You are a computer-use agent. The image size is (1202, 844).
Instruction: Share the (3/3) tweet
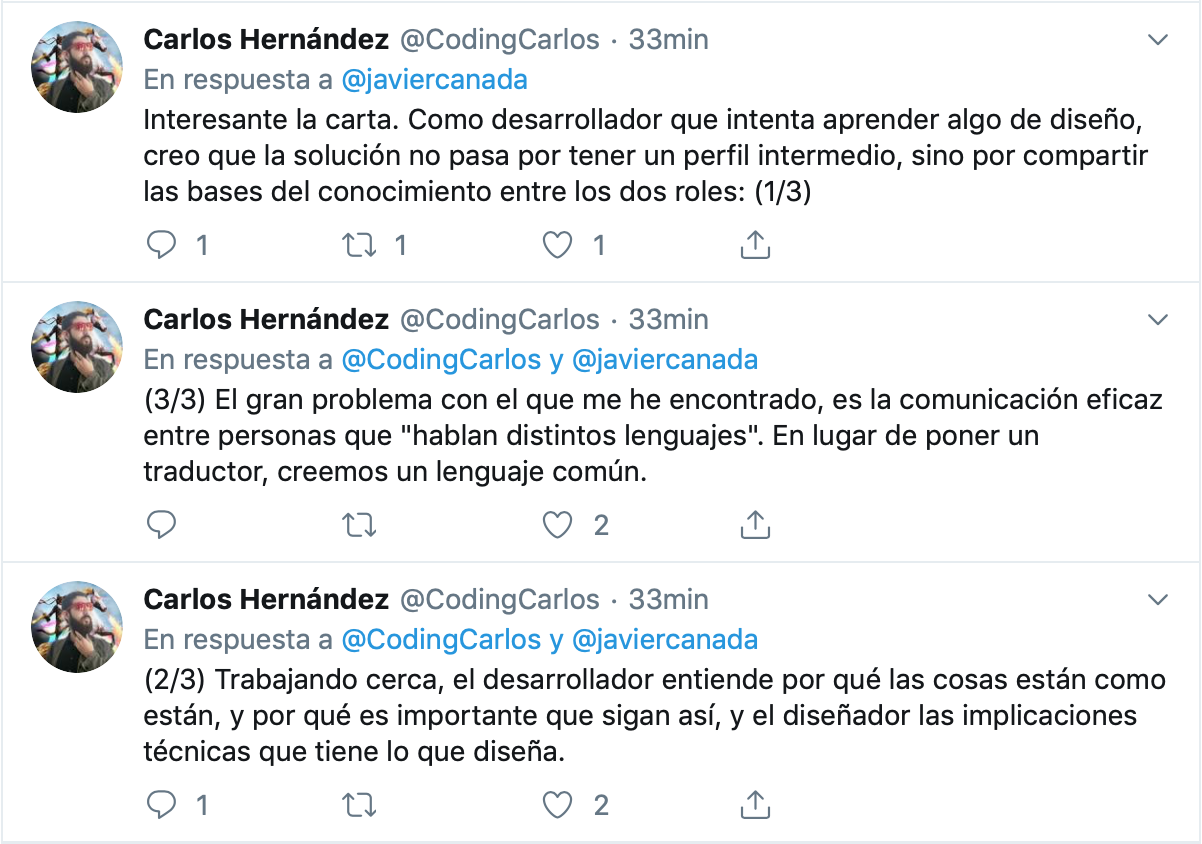coord(755,524)
